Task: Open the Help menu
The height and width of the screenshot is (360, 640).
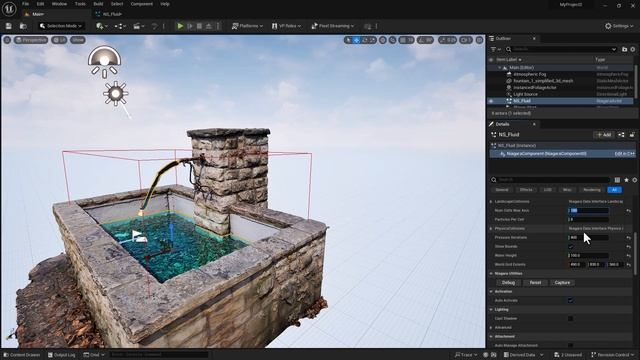Action: coord(165,4)
